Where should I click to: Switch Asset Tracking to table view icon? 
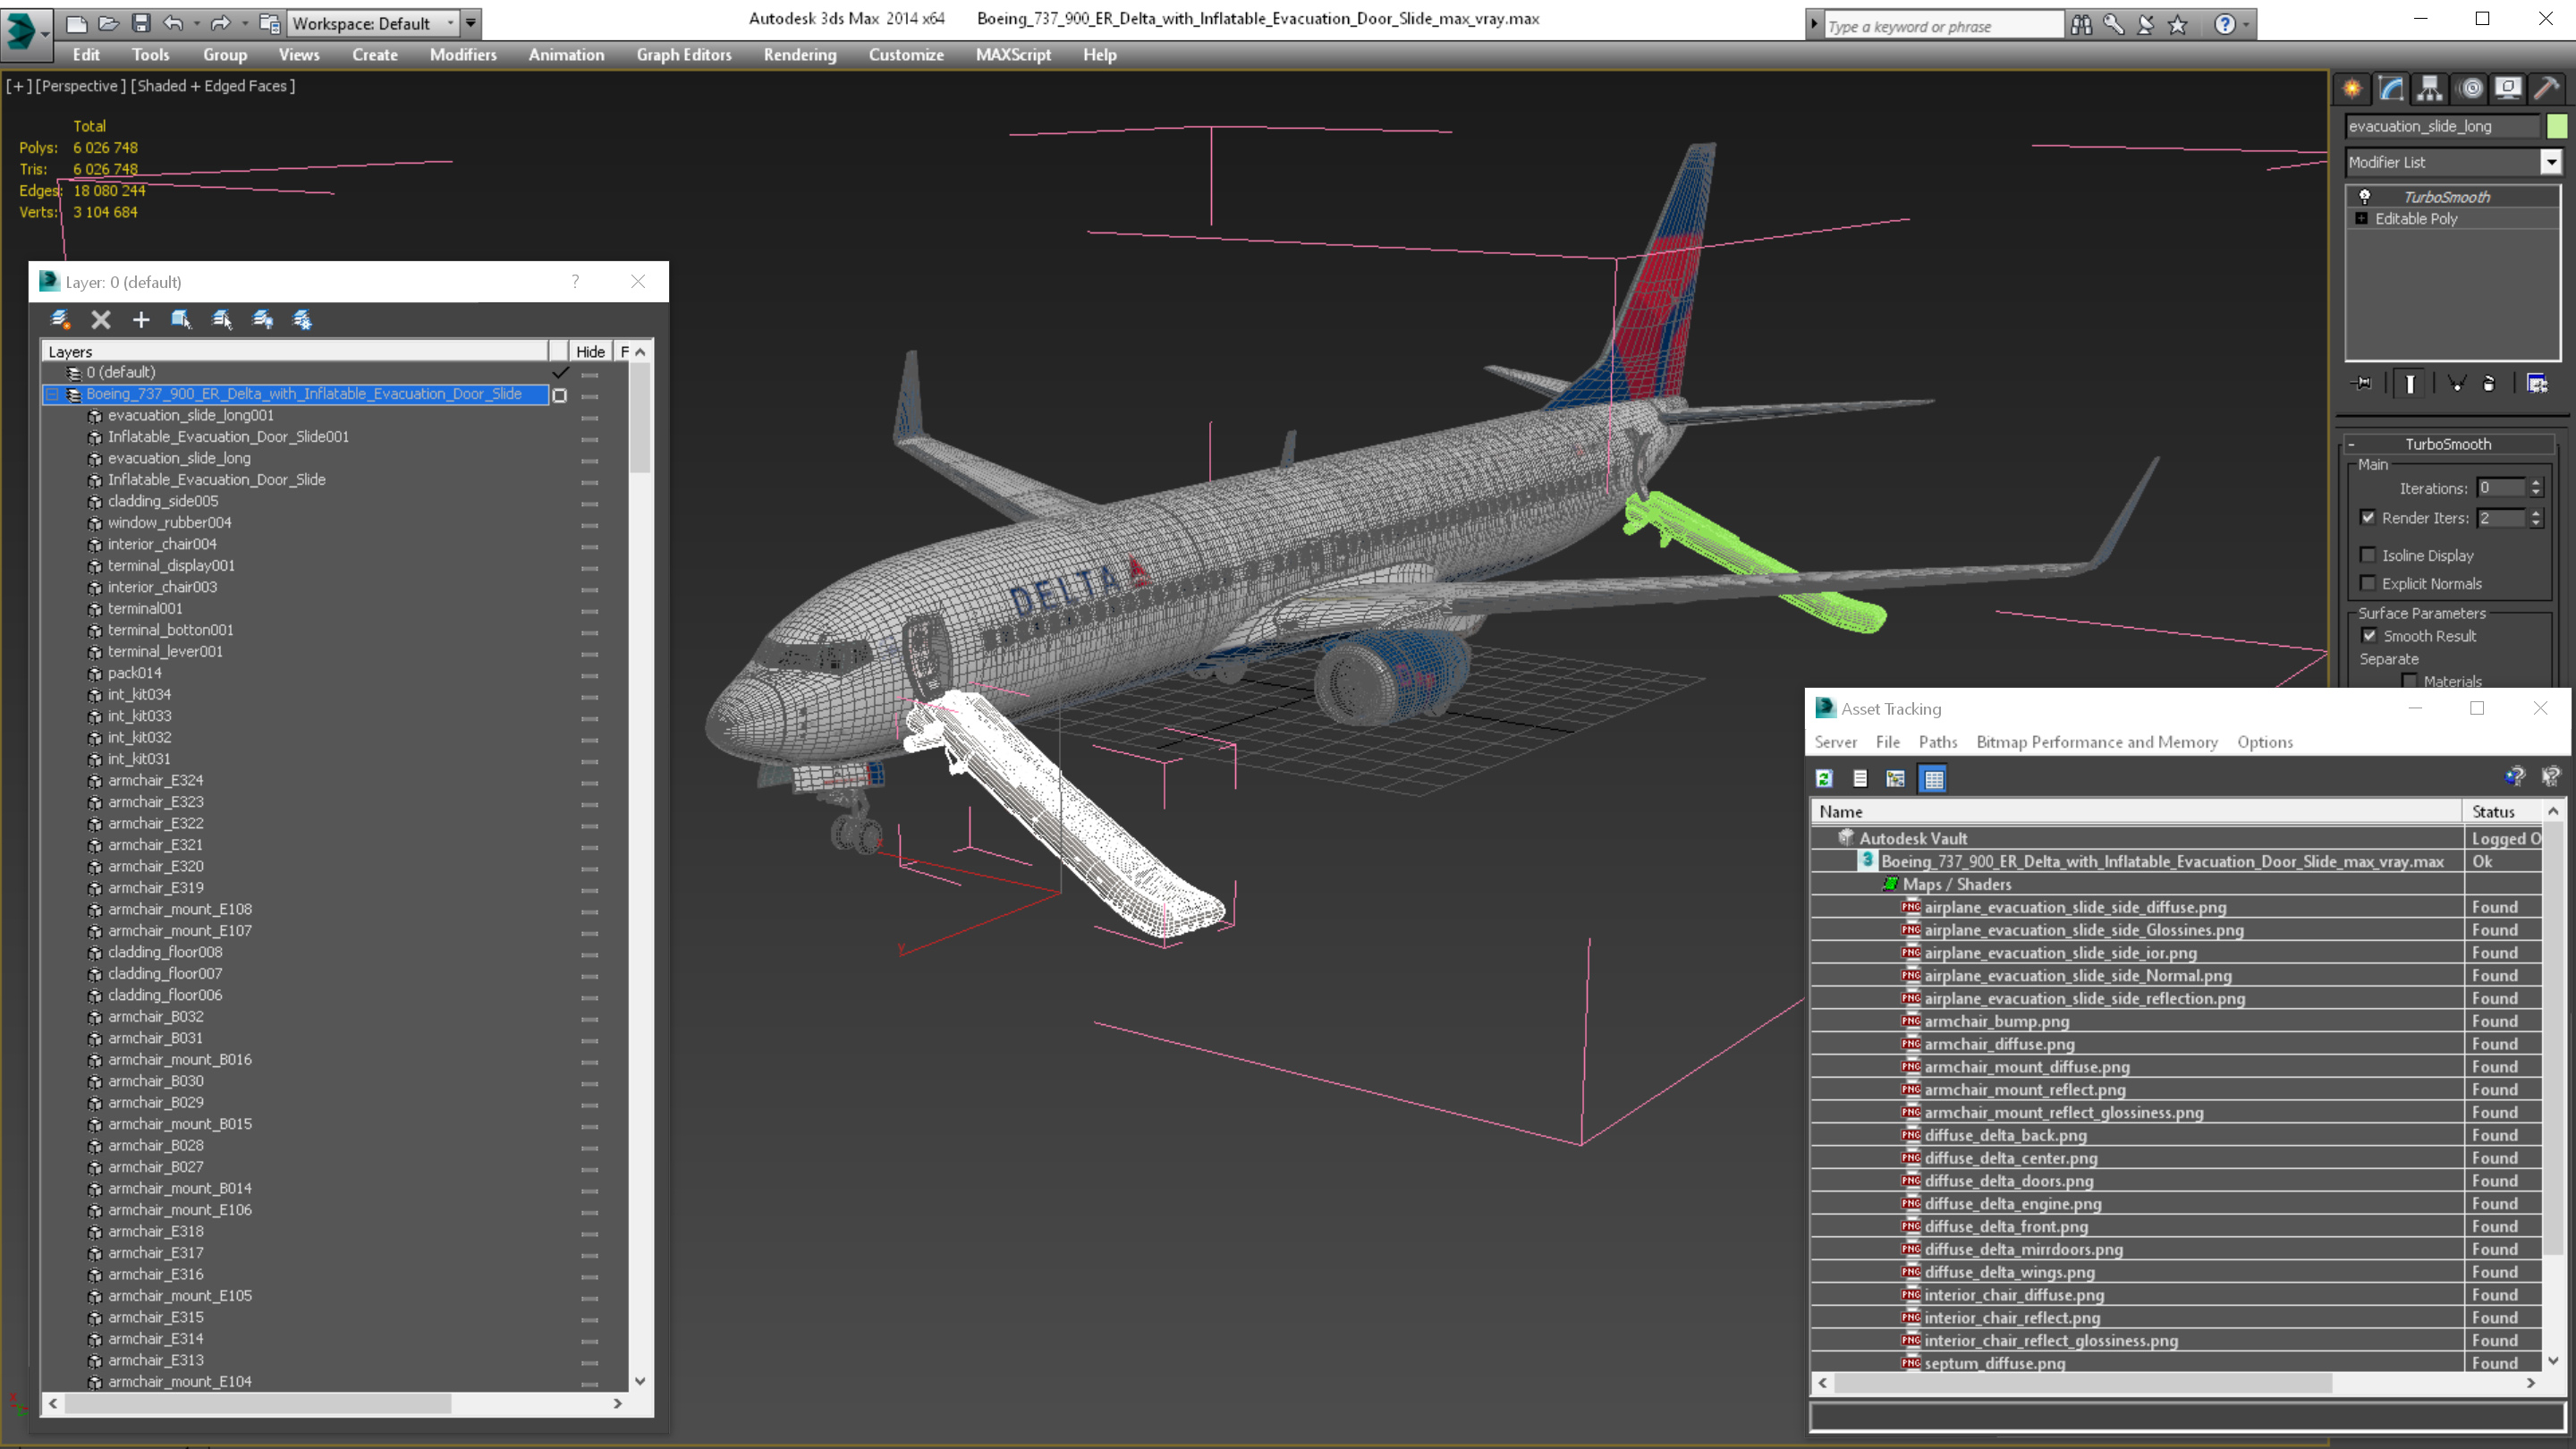tap(1934, 779)
